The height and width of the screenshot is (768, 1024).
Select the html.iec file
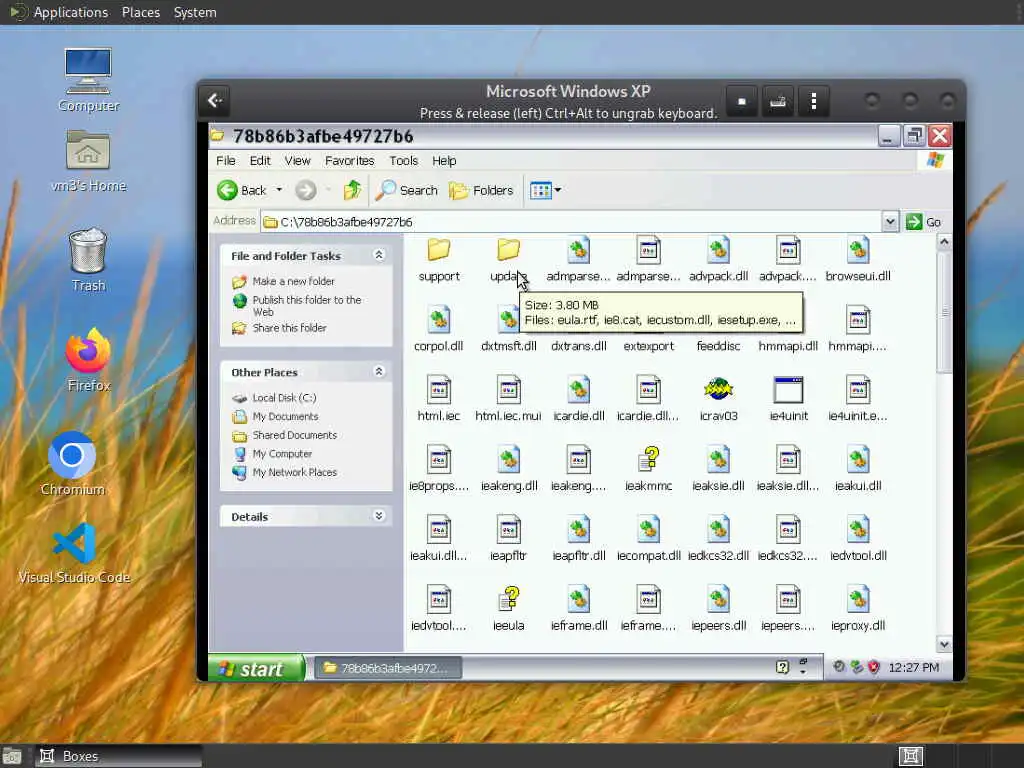click(x=438, y=399)
